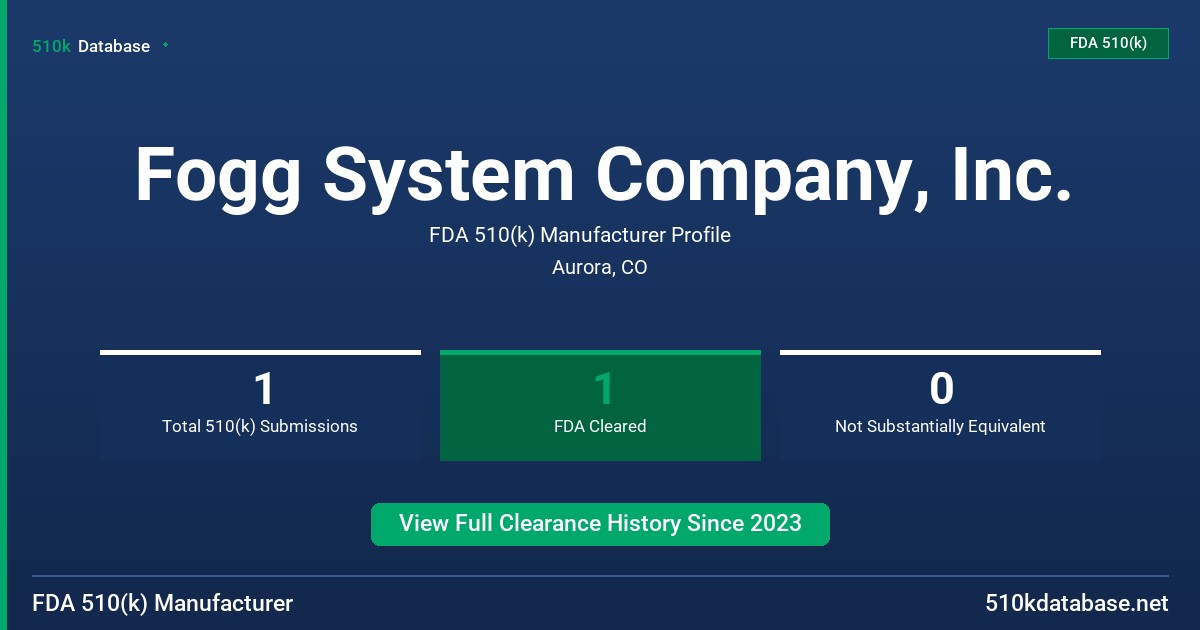Click the 510k Database logo text
The height and width of the screenshot is (630, 1200).
pos(91,46)
